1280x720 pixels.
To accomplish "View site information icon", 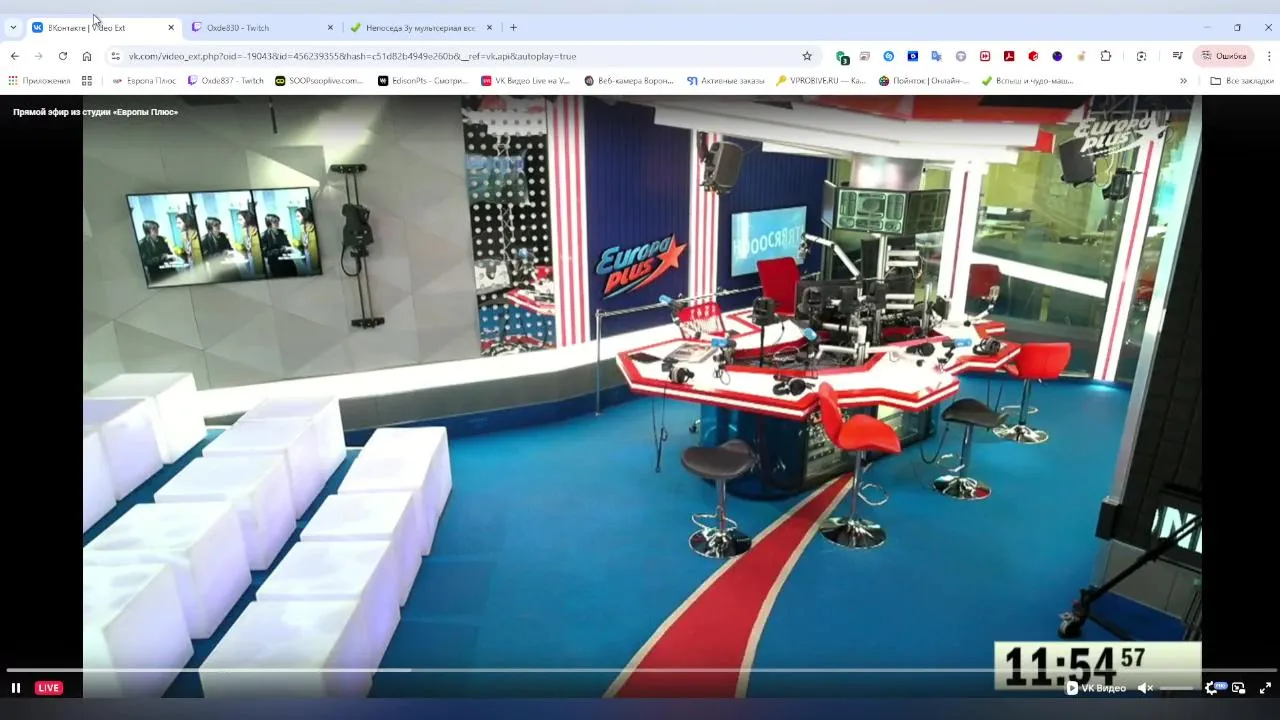I will click(x=115, y=56).
